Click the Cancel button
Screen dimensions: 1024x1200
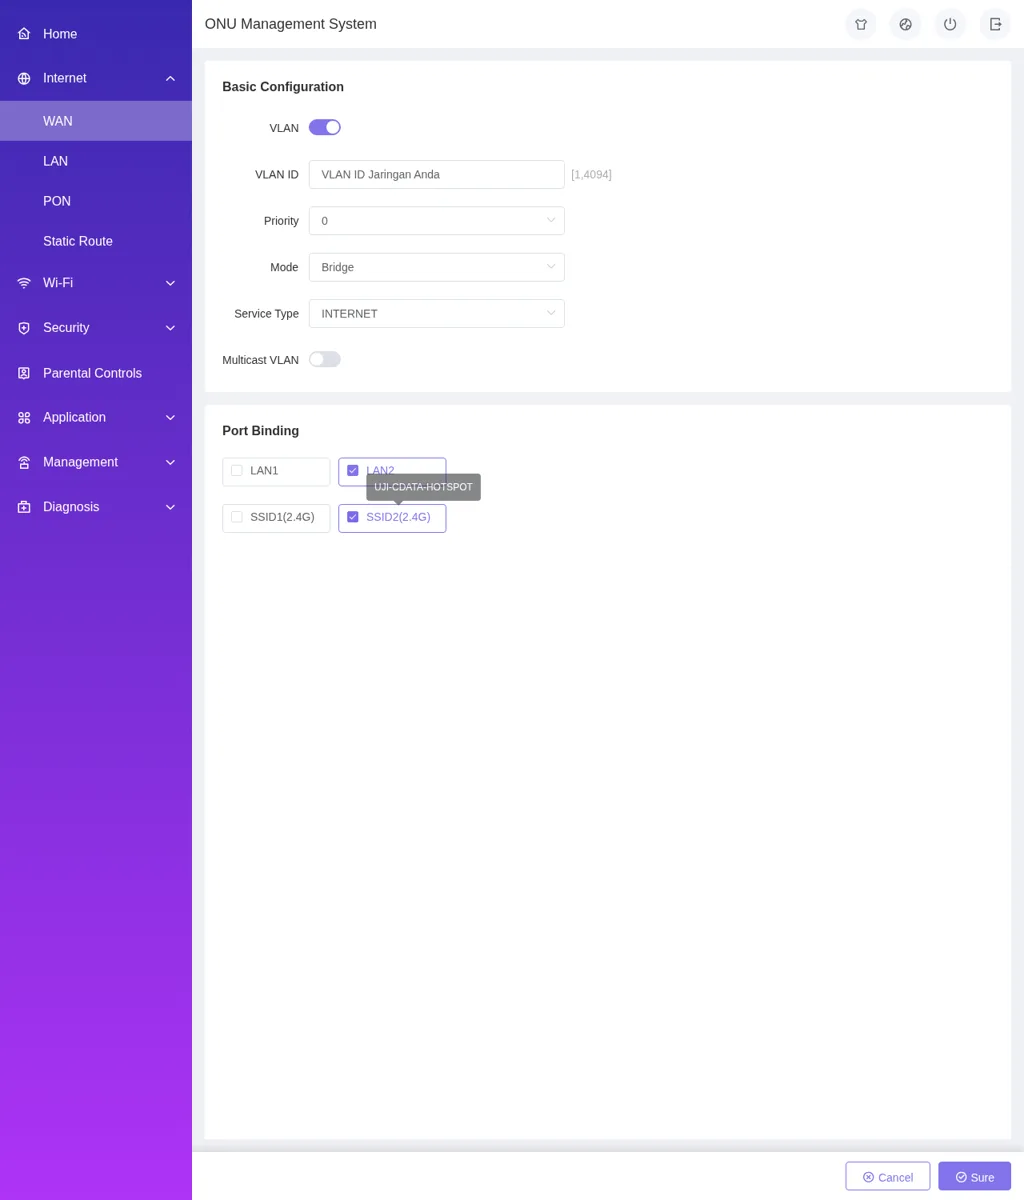888,1177
